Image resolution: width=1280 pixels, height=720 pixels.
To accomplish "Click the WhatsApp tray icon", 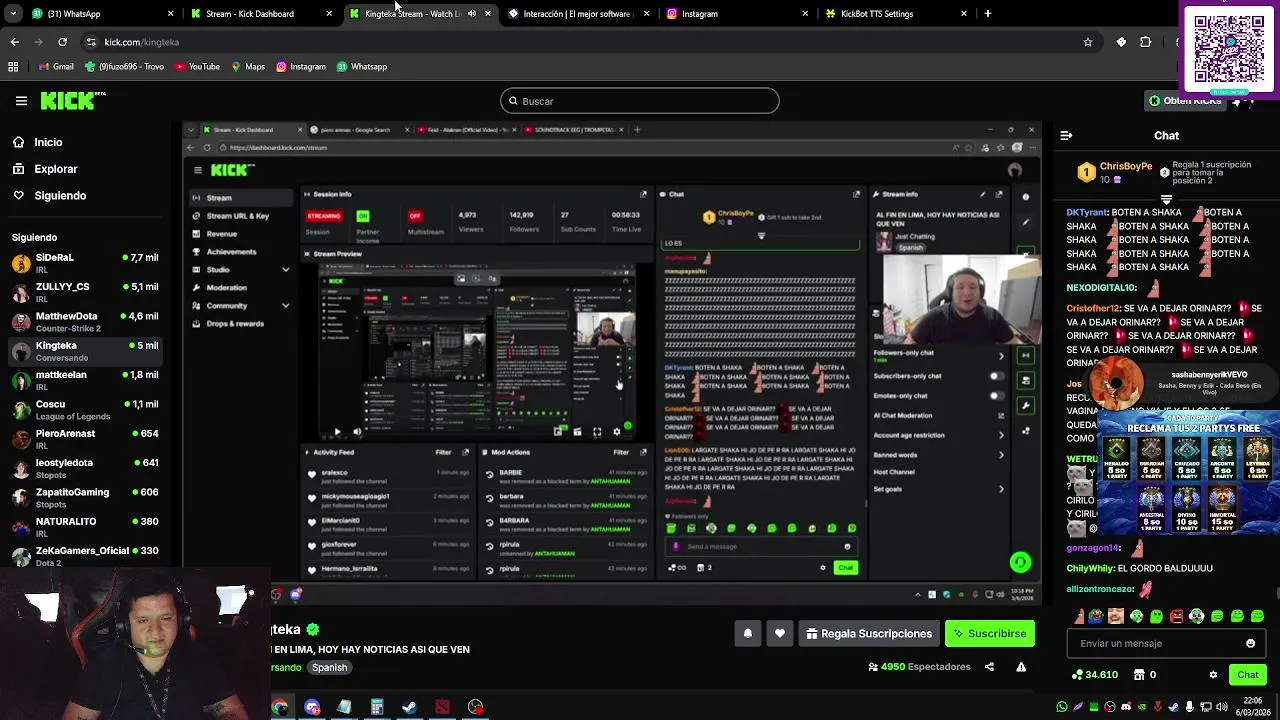I will [1062, 707].
